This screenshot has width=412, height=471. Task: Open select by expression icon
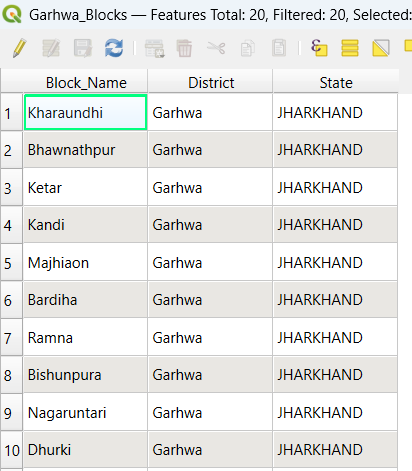[319, 48]
